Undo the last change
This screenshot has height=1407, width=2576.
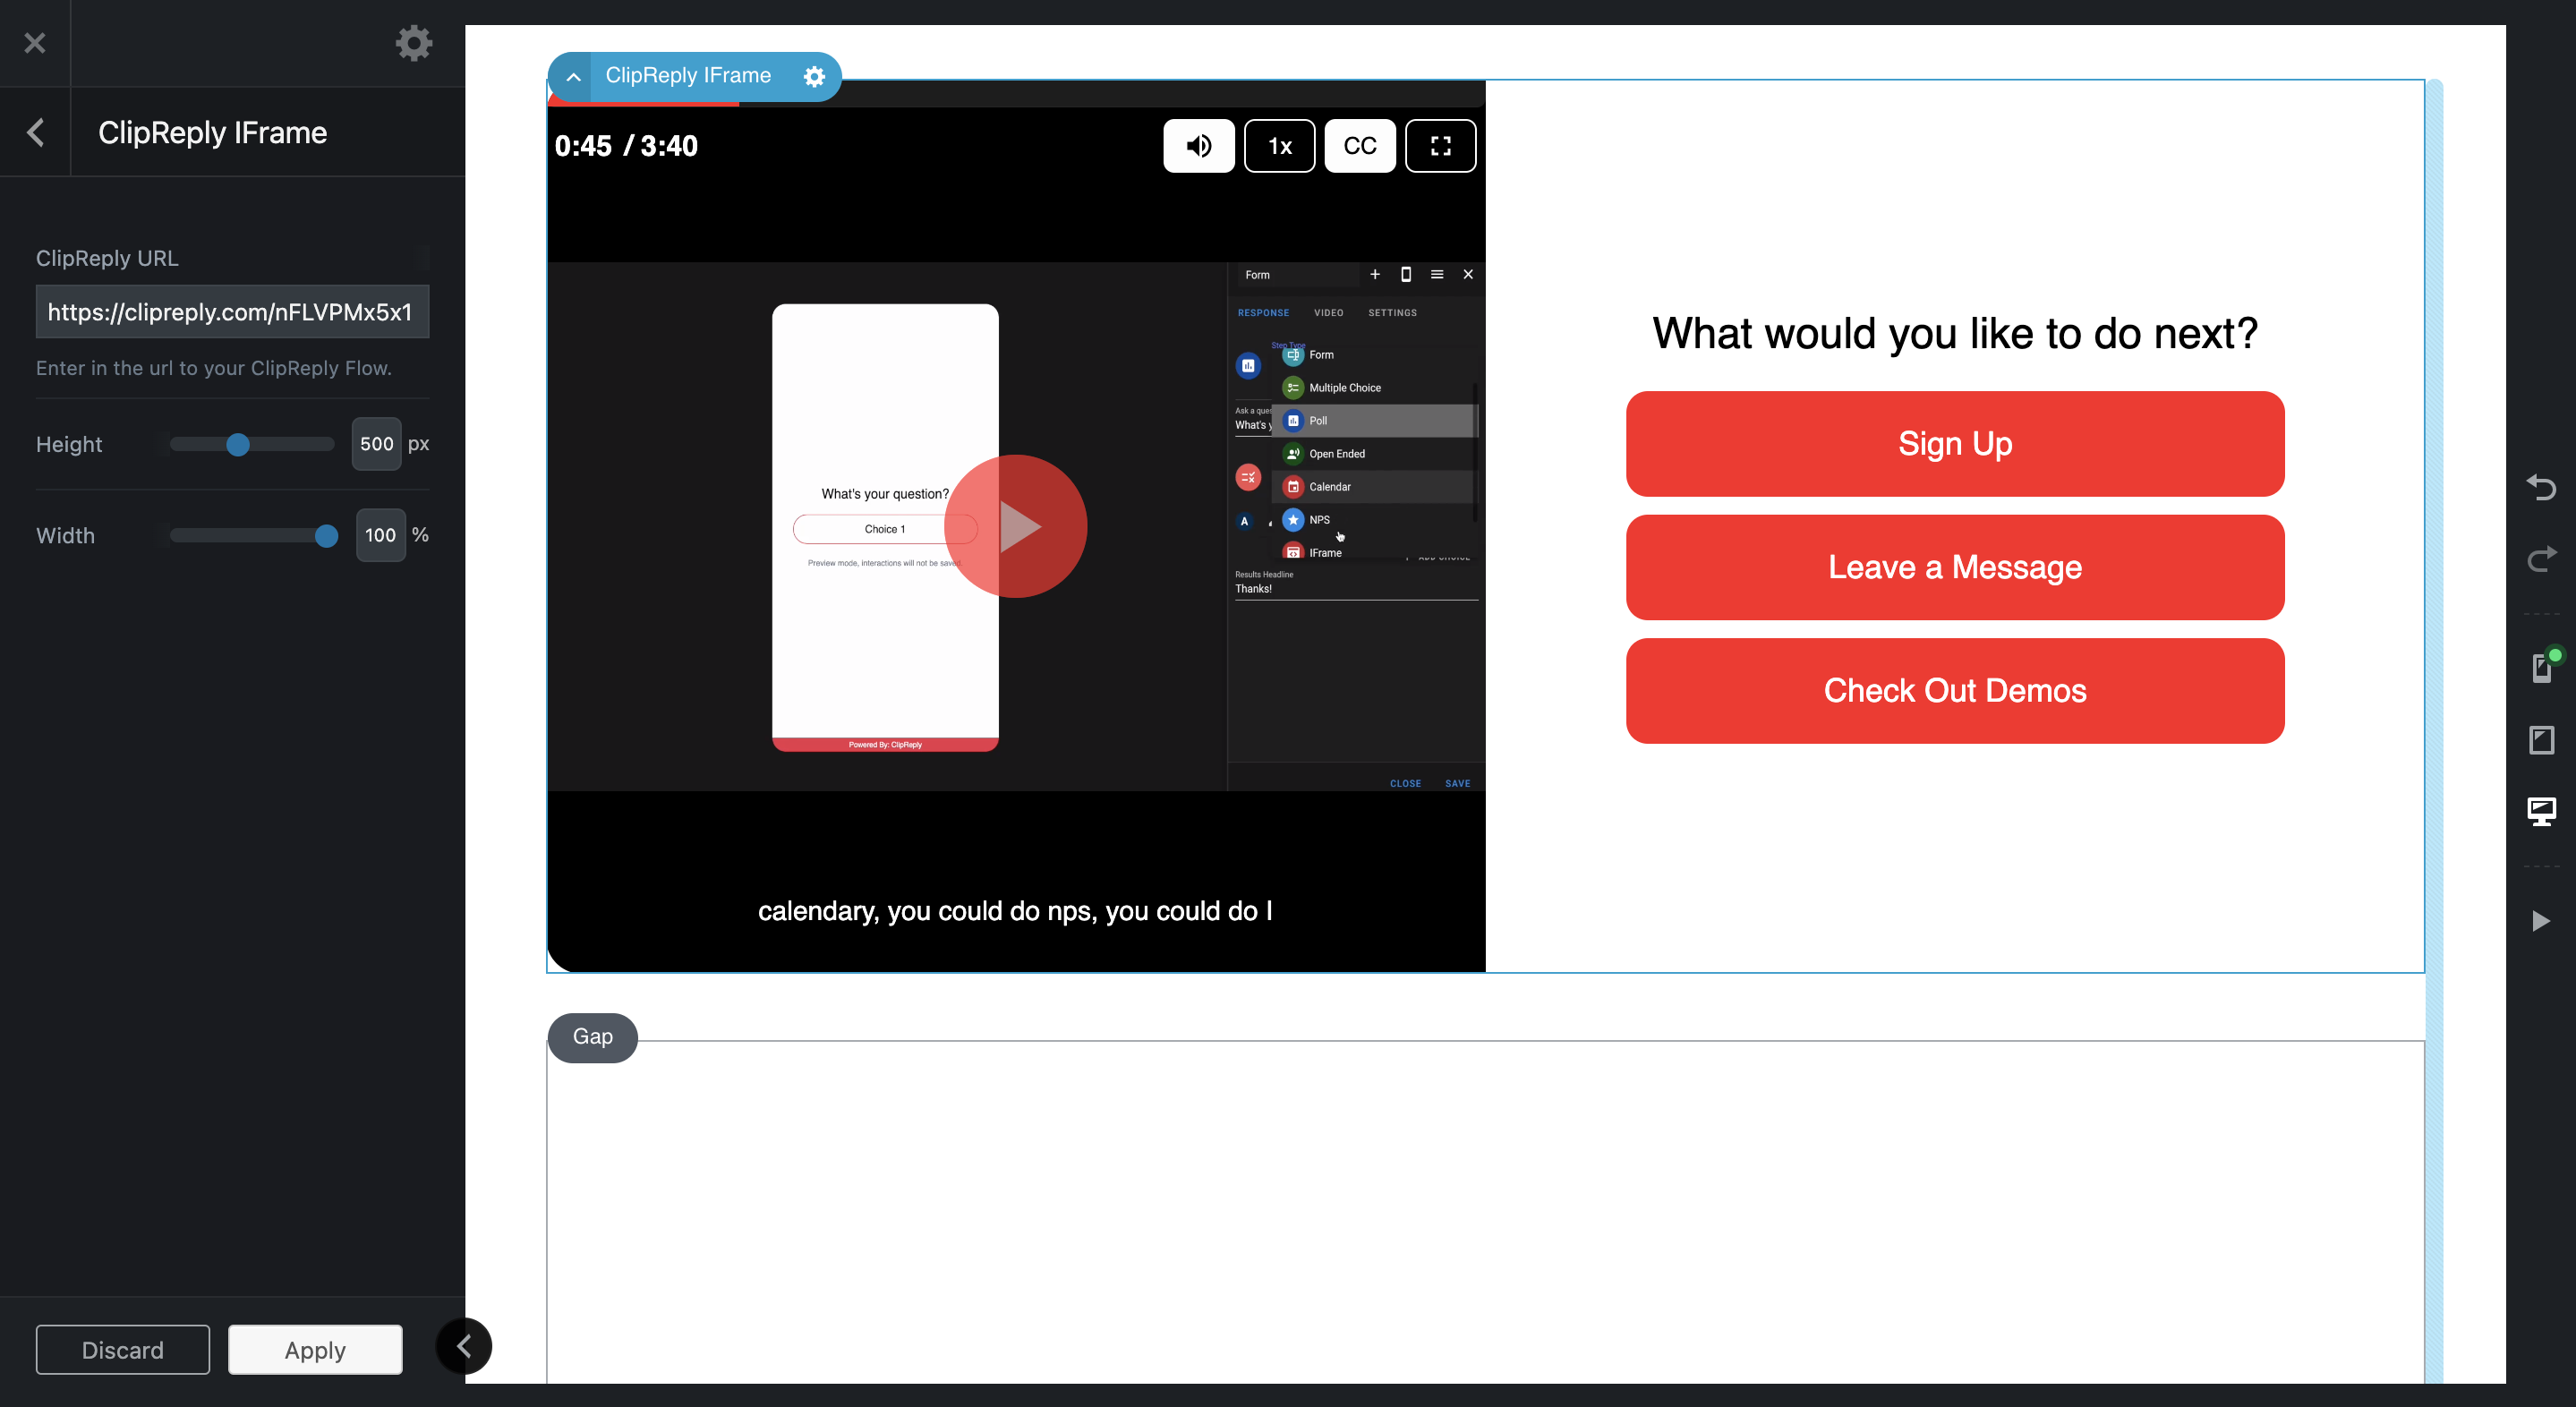point(2540,487)
